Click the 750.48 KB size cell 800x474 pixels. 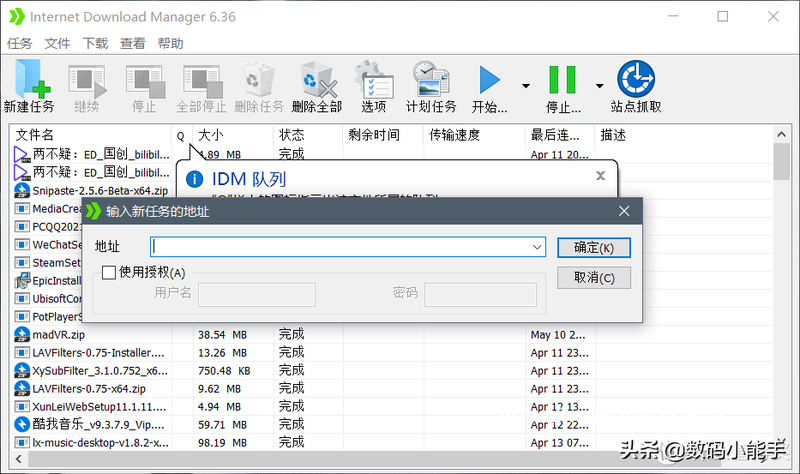click(224, 370)
